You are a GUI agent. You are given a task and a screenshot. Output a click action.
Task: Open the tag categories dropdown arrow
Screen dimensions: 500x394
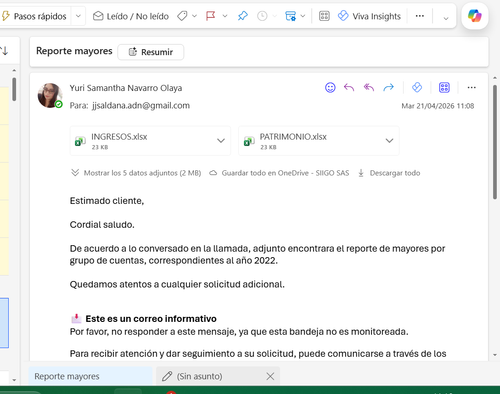pos(194,16)
